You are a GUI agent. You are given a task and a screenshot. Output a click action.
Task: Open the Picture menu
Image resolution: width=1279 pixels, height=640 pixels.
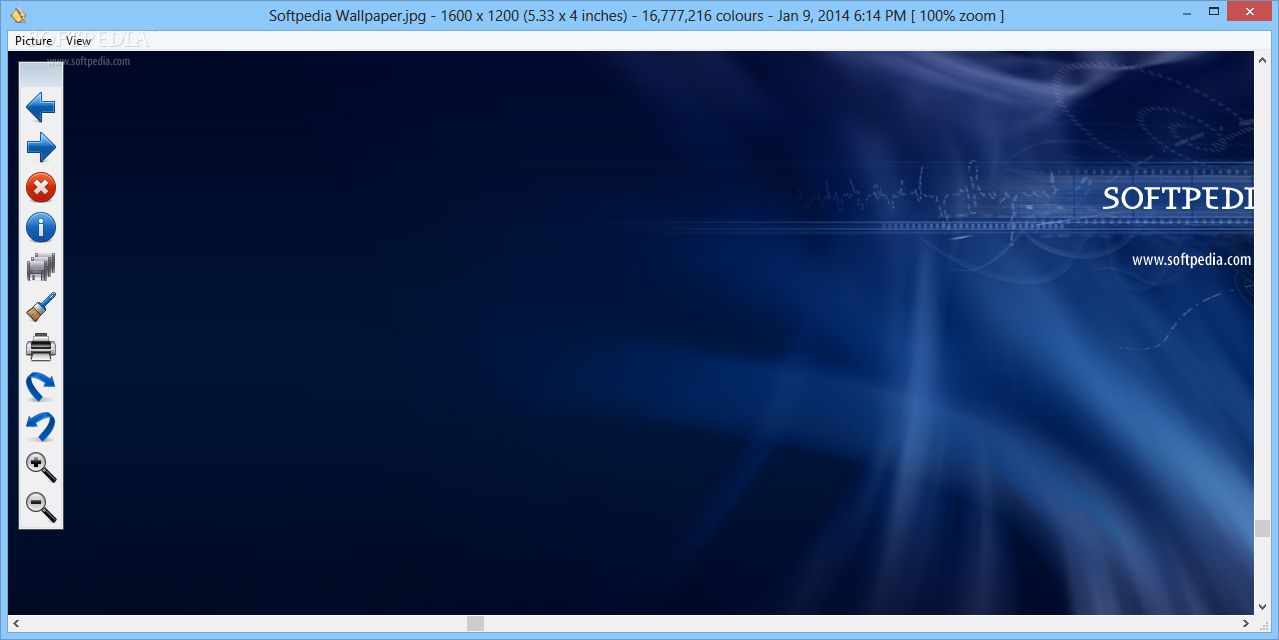click(x=33, y=41)
